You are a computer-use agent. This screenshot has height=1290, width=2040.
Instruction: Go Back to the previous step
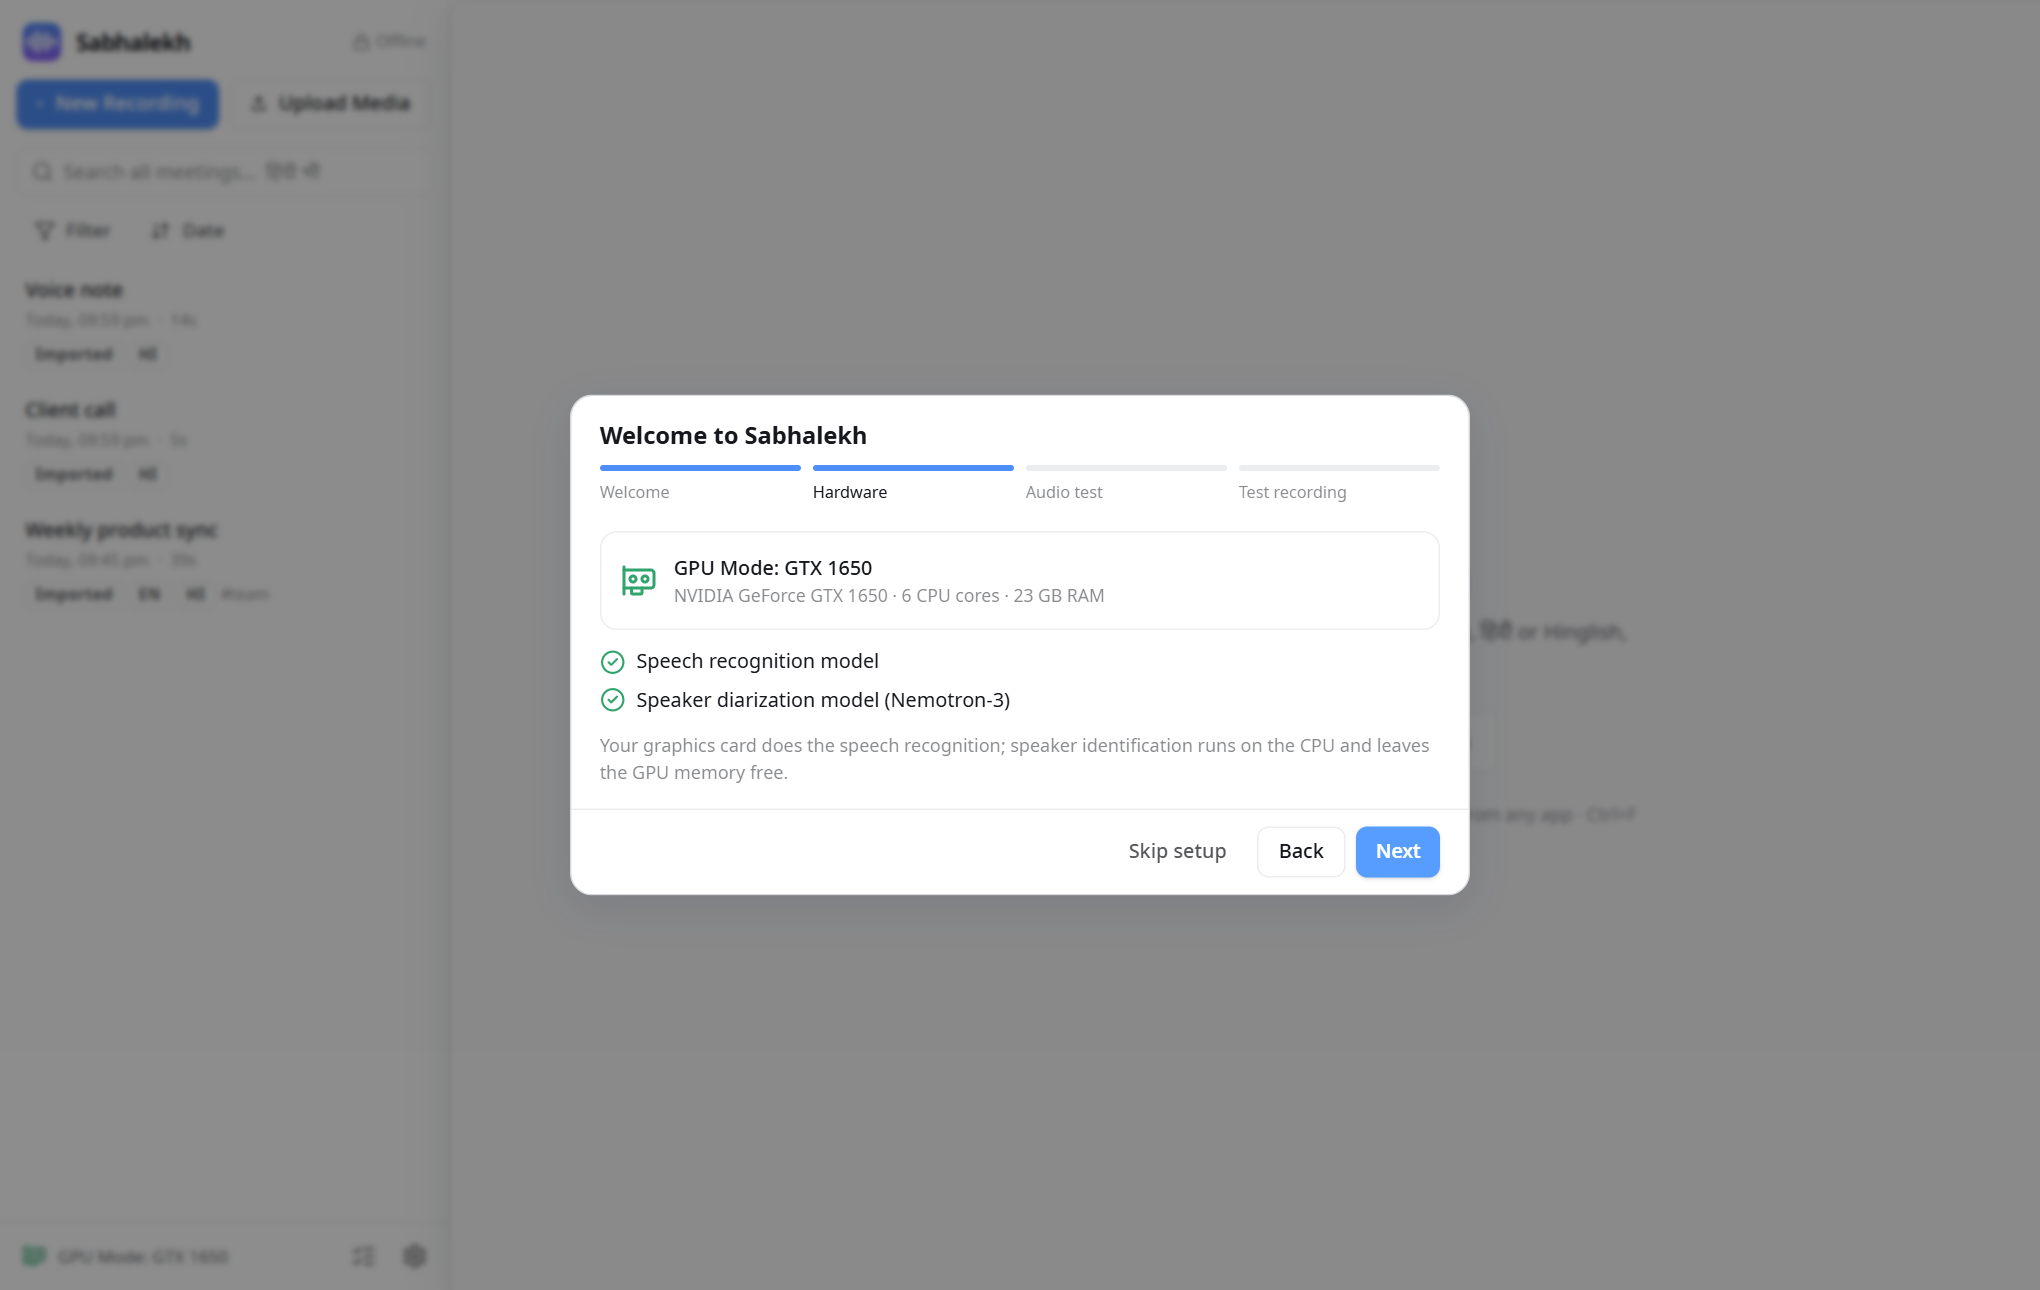(1300, 851)
